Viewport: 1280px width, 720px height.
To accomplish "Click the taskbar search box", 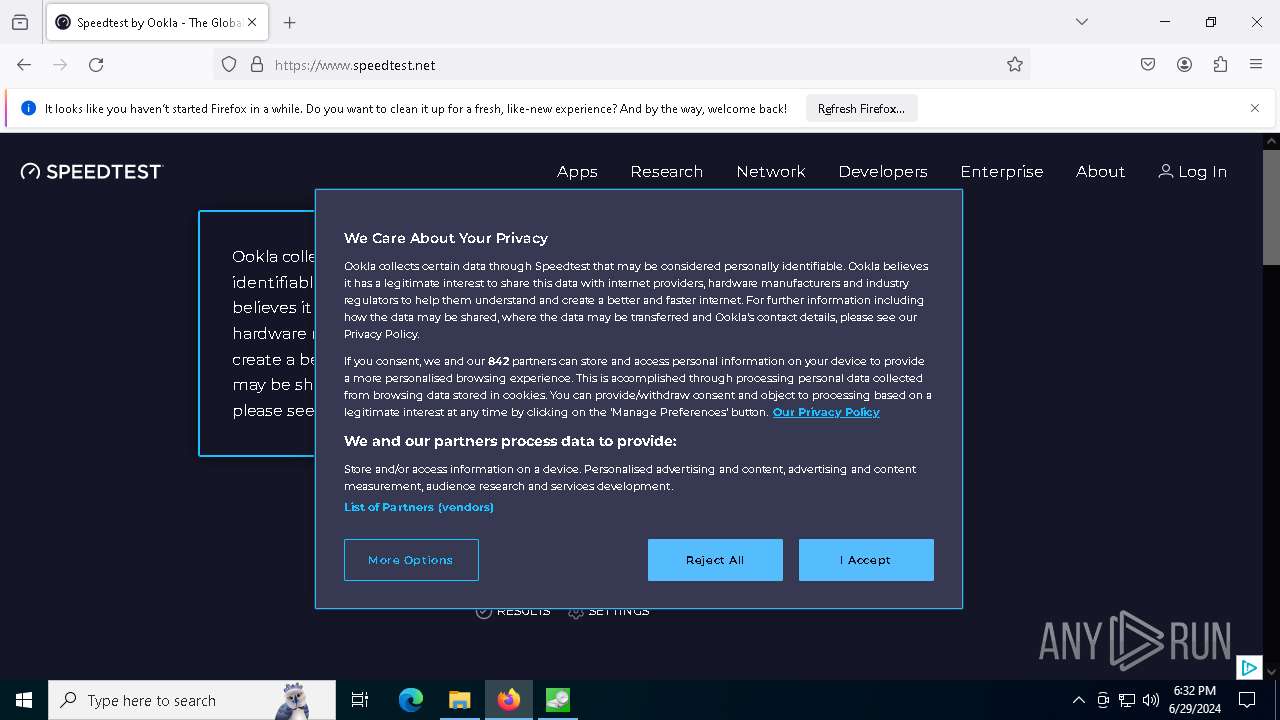I will 192,700.
